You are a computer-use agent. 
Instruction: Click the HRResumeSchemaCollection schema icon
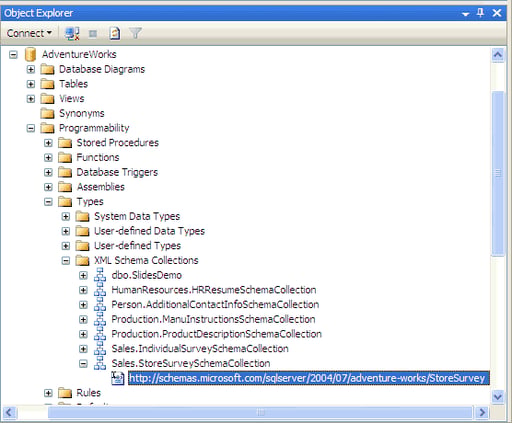[100, 290]
